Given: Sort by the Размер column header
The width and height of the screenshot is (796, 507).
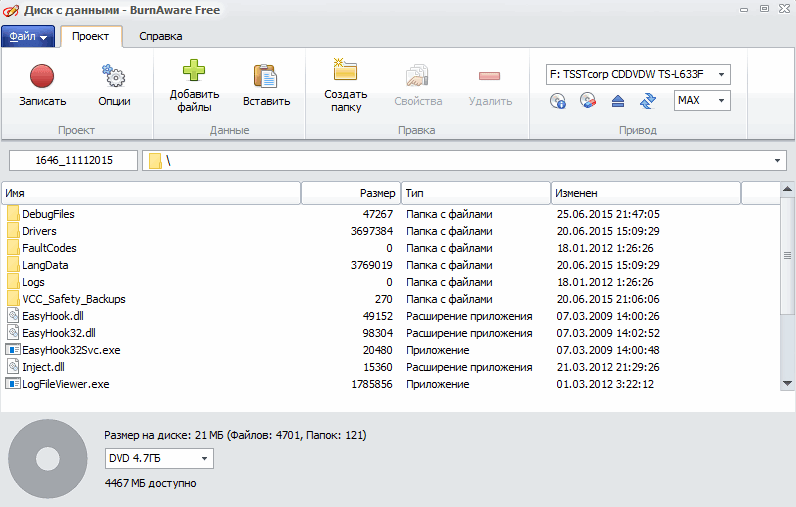Looking at the screenshot, I should tap(351, 193).
